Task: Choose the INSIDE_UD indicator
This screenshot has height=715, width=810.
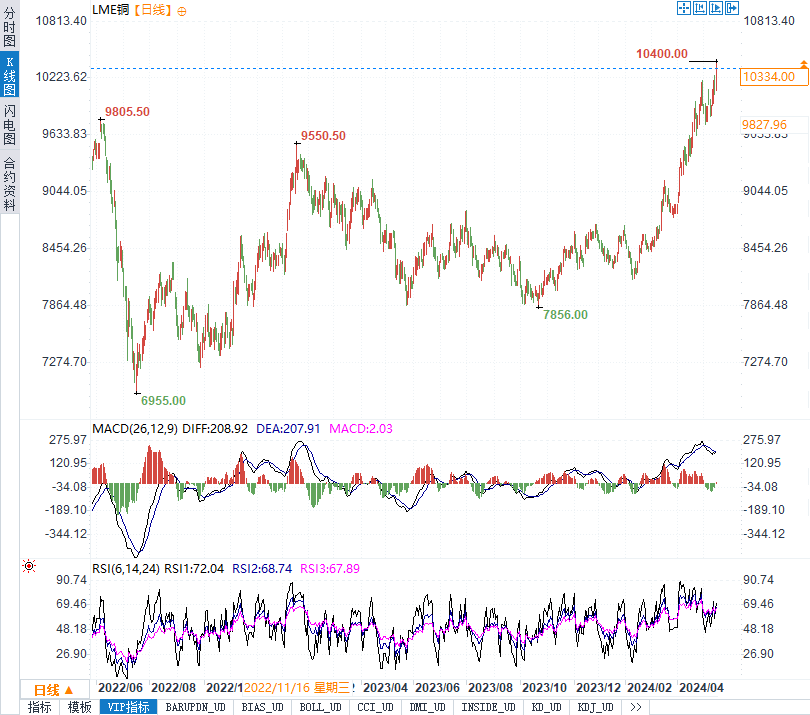Action: pos(488,707)
